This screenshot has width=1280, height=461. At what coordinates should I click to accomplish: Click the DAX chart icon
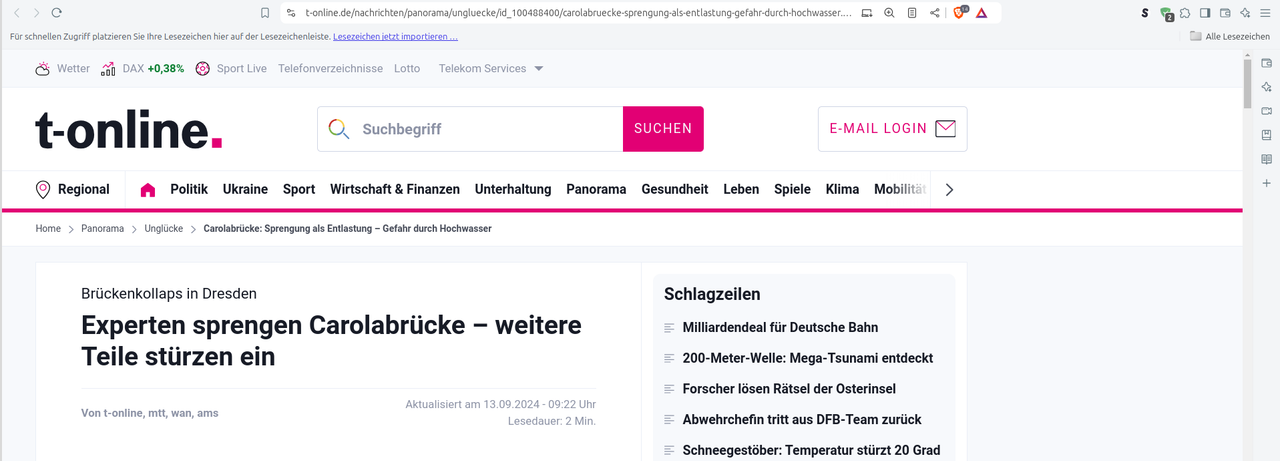[108, 69]
